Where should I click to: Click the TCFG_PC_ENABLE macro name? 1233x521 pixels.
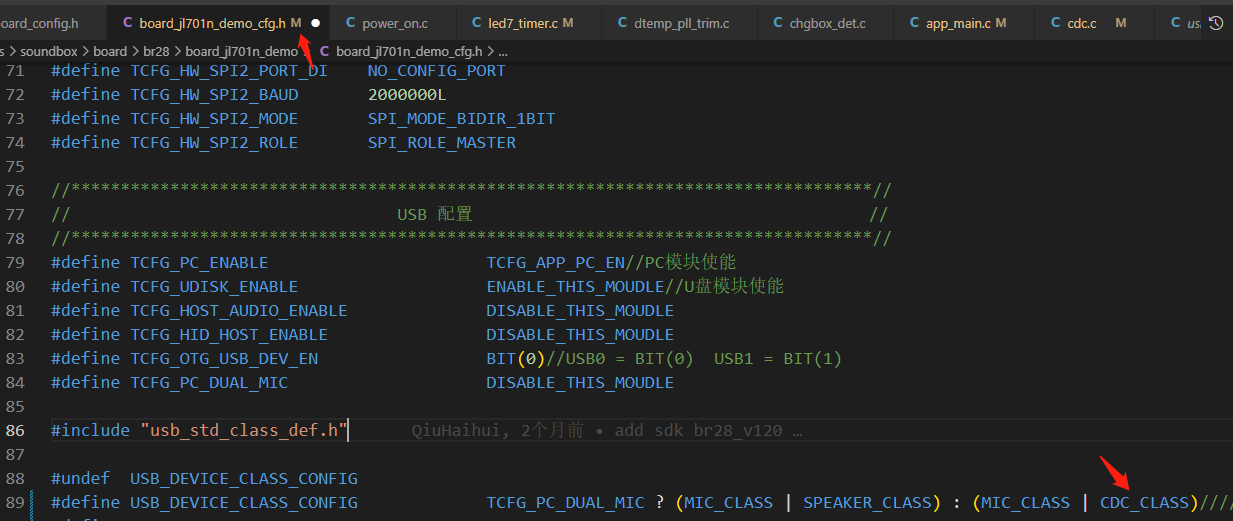(x=199, y=262)
